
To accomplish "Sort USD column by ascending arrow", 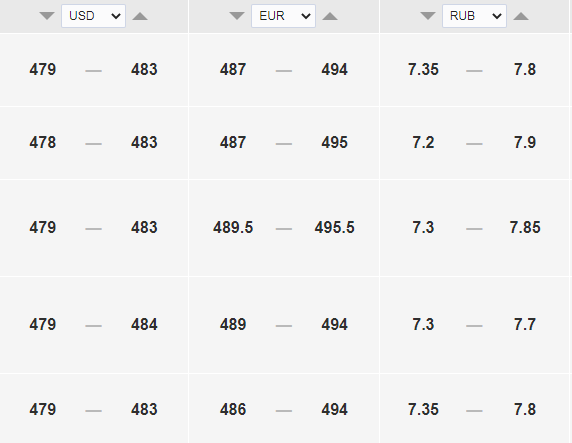I will click(140, 16).
